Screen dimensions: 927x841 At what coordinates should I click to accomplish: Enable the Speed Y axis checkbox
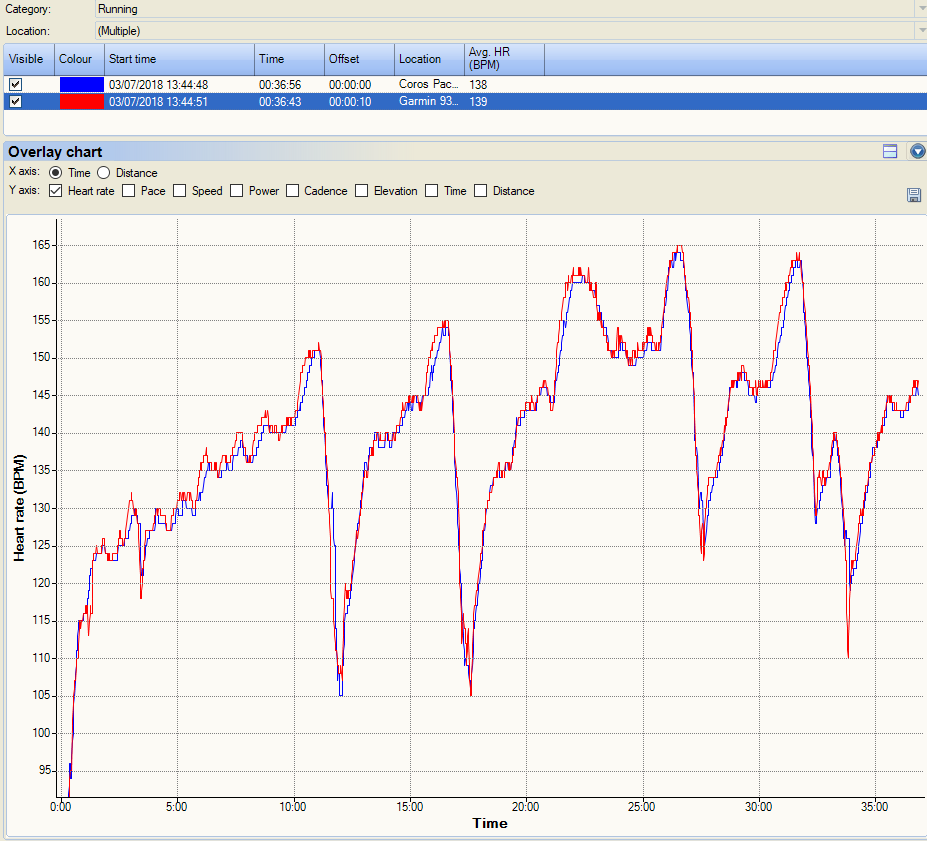coord(180,190)
